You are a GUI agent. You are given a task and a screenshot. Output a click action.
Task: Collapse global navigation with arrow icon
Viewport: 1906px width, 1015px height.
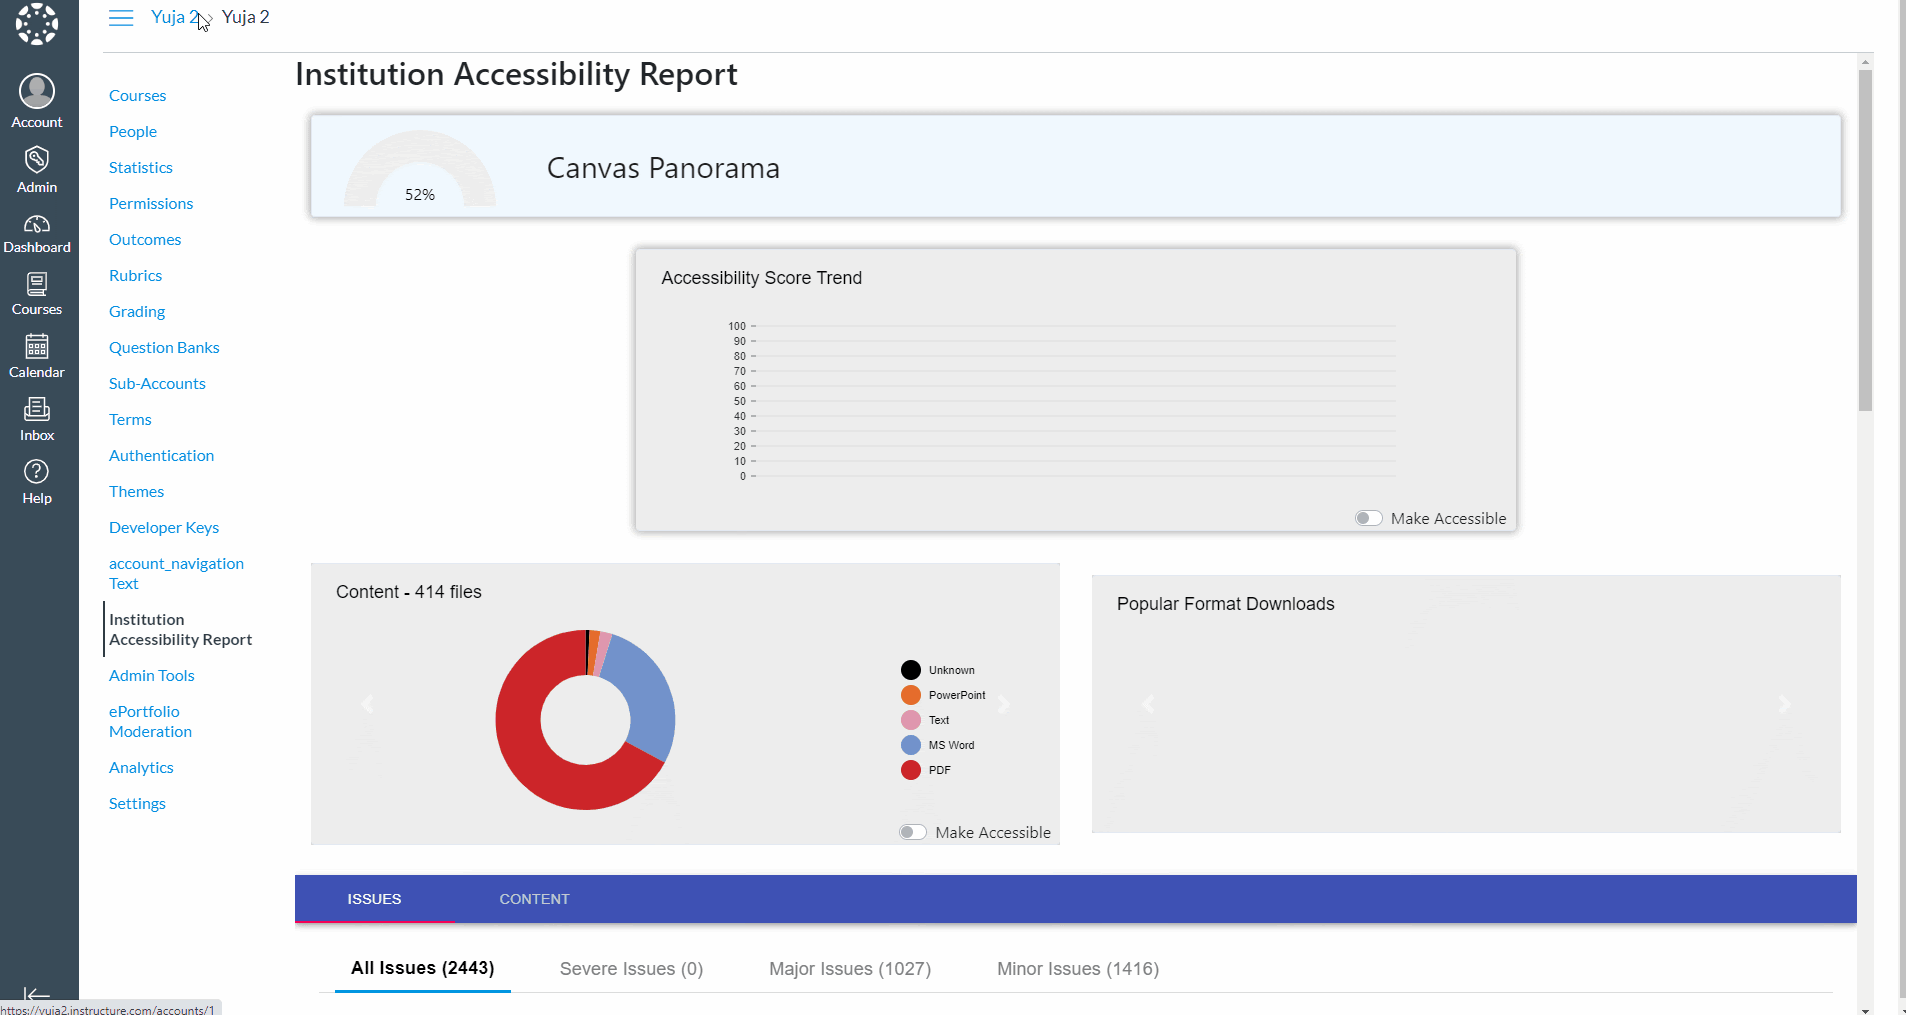tap(37, 994)
